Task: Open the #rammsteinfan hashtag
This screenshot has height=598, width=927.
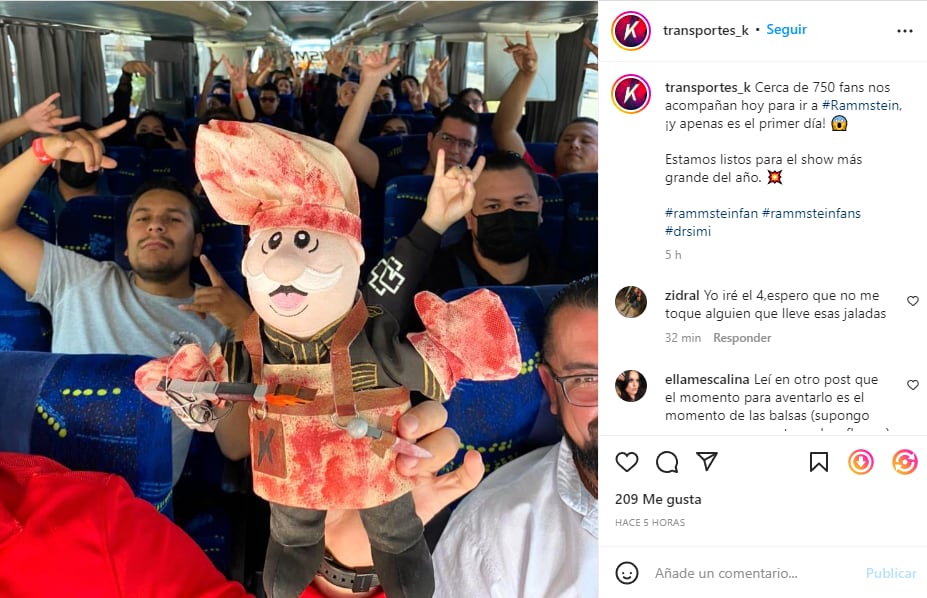Action: point(711,213)
